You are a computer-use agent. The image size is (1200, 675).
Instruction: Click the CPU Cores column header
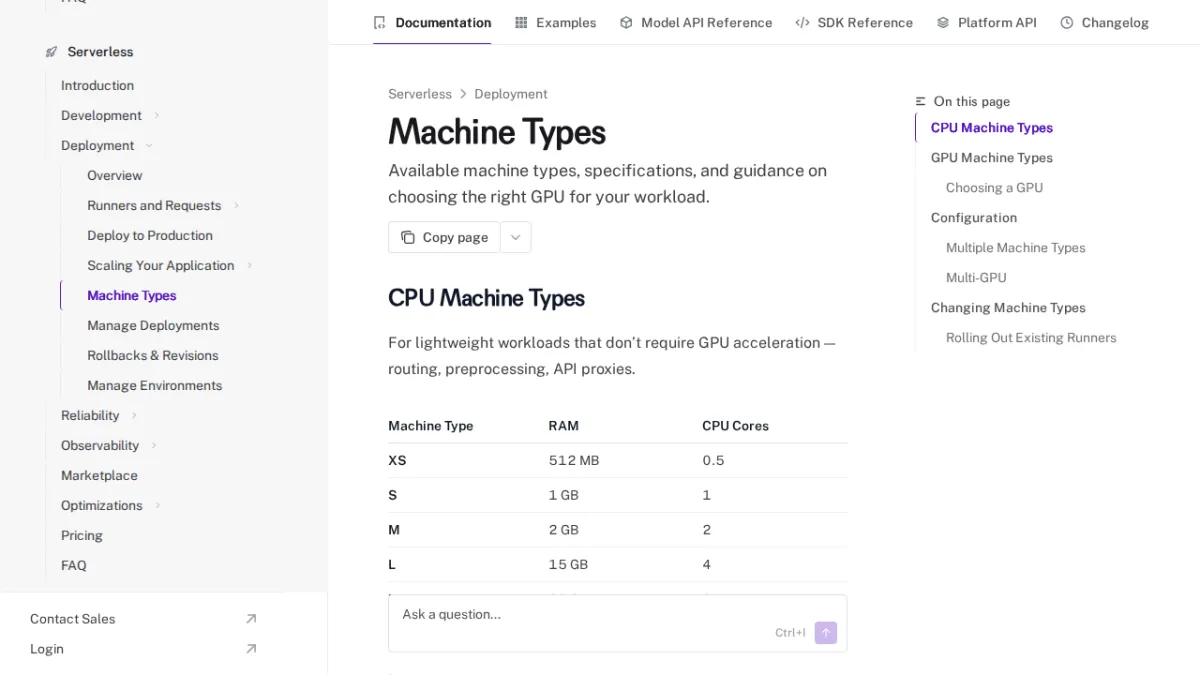pos(736,426)
